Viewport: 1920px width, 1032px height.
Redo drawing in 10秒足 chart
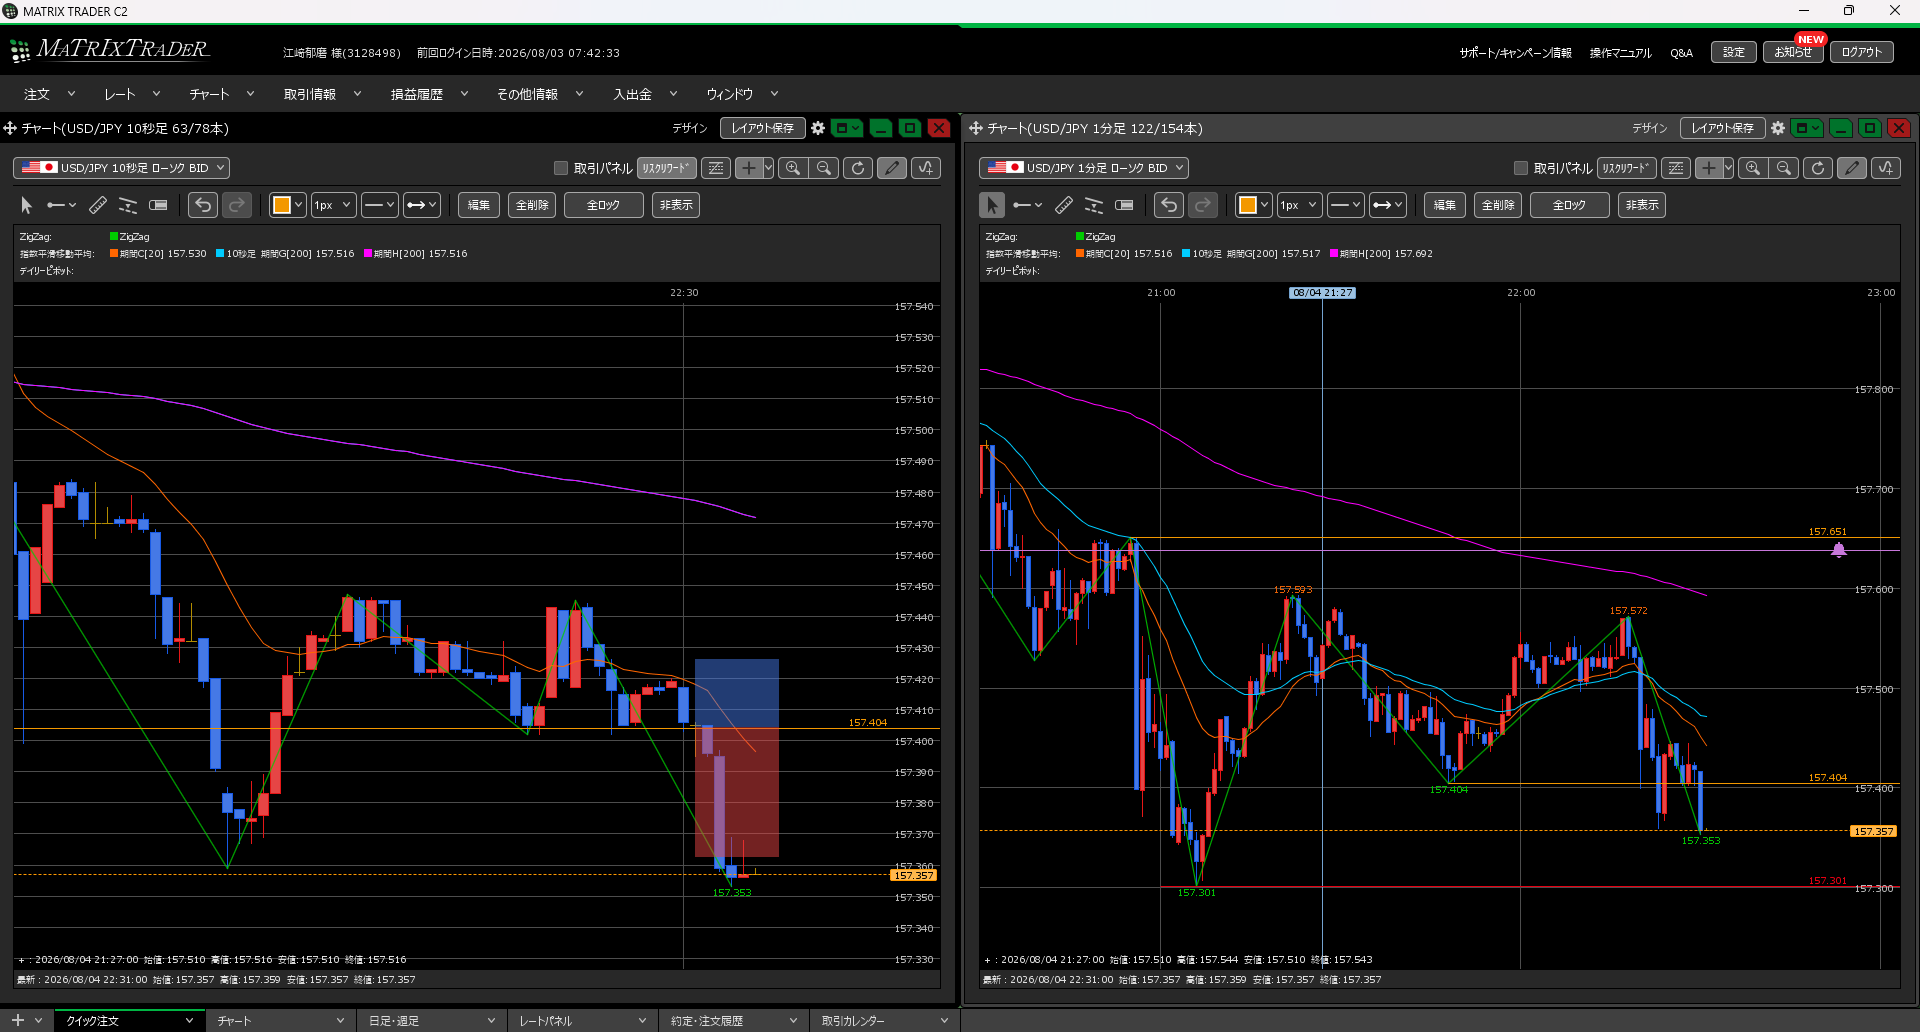[x=237, y=205]
